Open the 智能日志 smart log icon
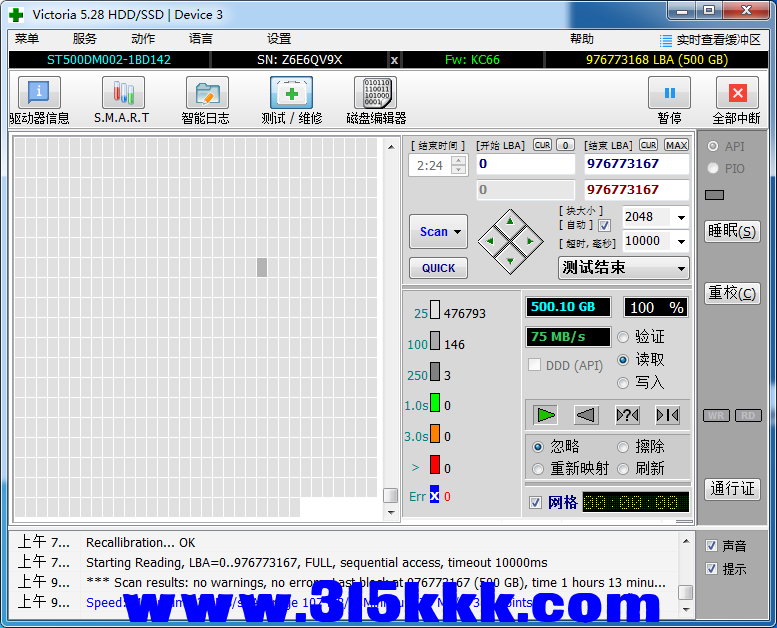 206,94
